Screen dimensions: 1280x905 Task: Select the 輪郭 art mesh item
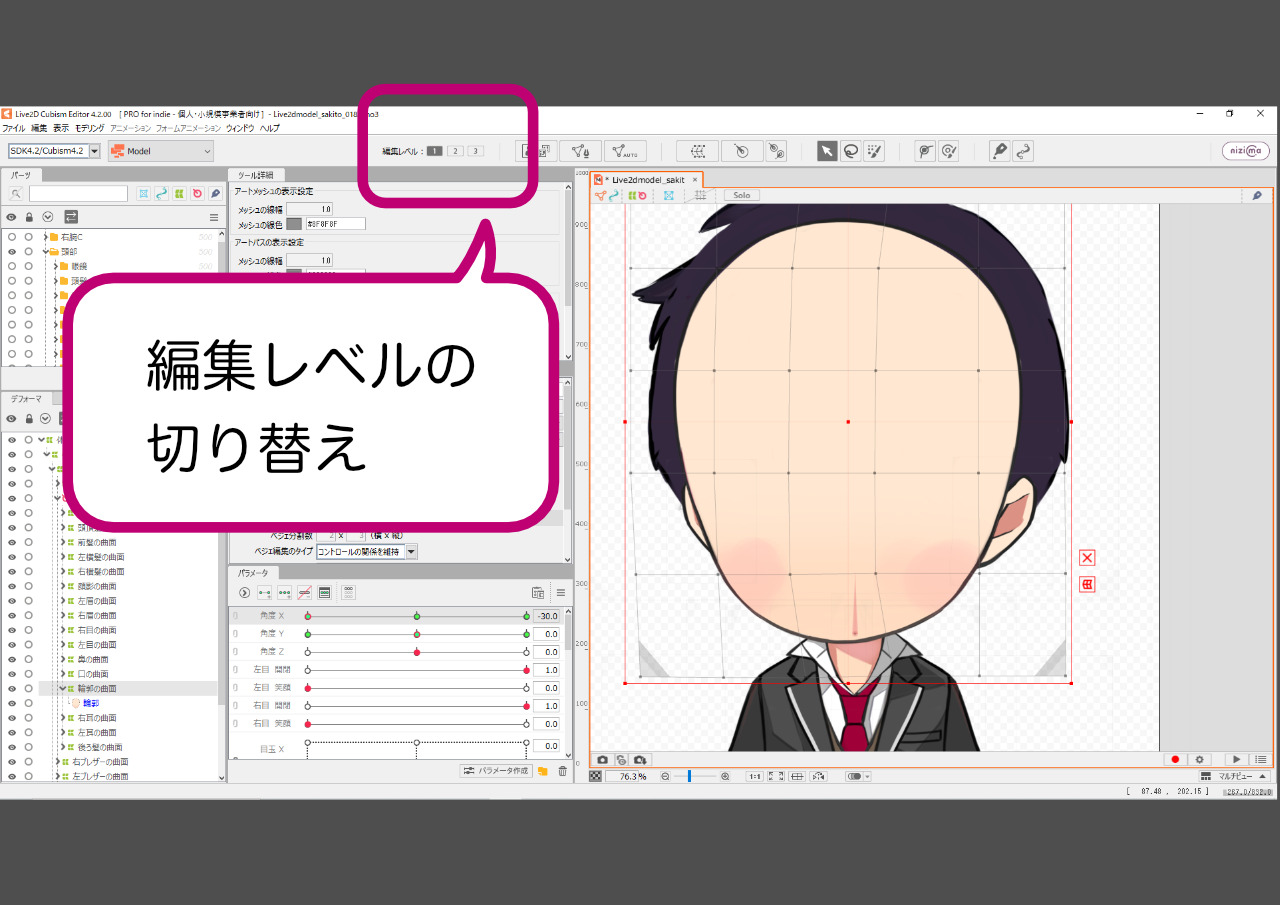click(x=90, y=703)
